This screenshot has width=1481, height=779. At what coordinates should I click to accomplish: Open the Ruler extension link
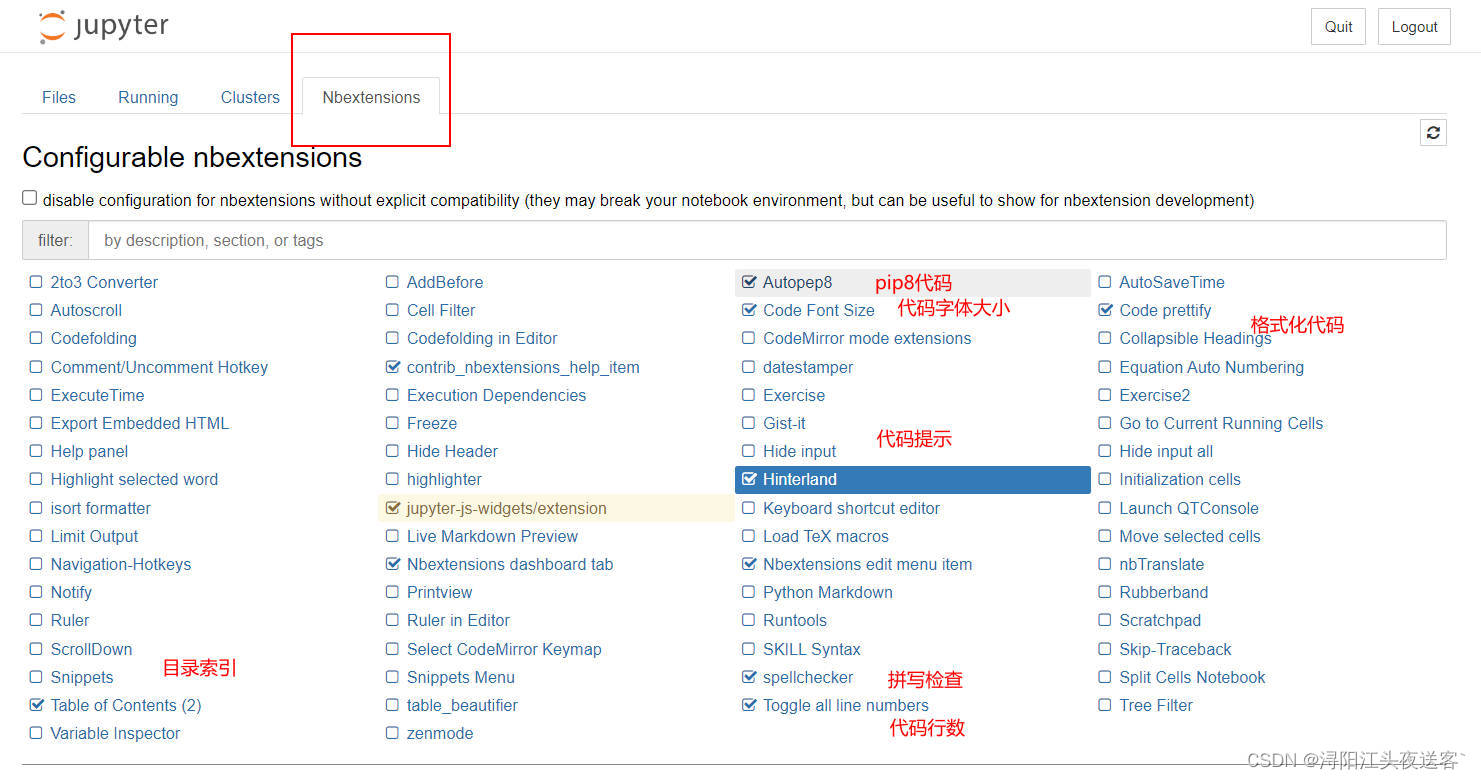pos(70,620)
